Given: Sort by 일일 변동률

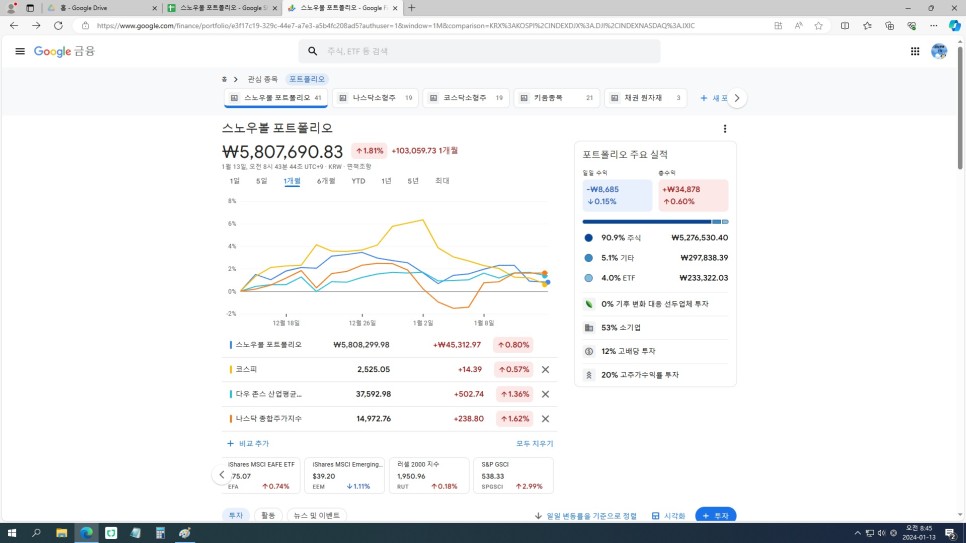Looking at the screenshot, I should [x=586, y=516].
